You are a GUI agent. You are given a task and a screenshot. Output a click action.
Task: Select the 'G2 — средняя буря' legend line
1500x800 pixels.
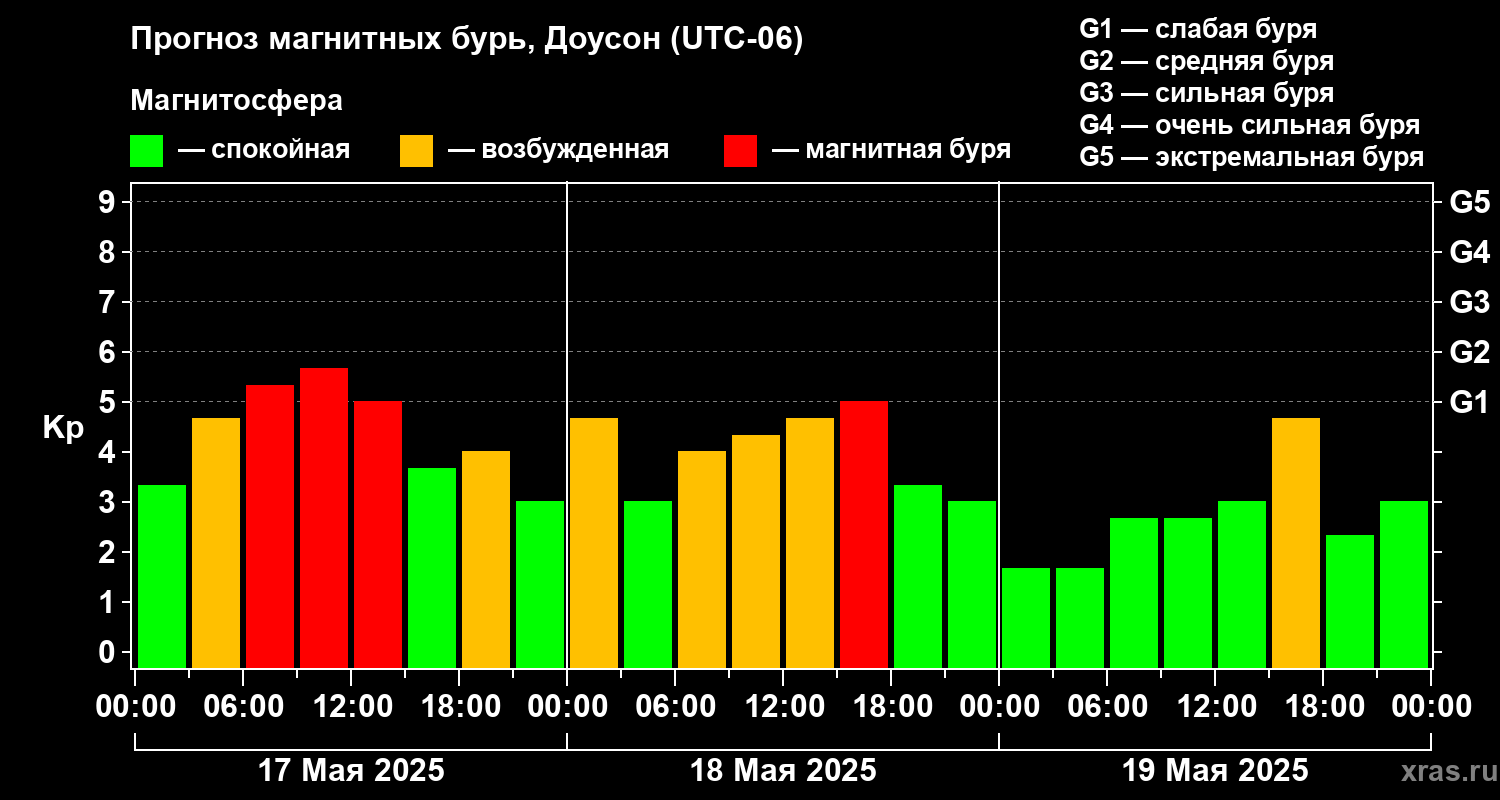point(1207,61)
